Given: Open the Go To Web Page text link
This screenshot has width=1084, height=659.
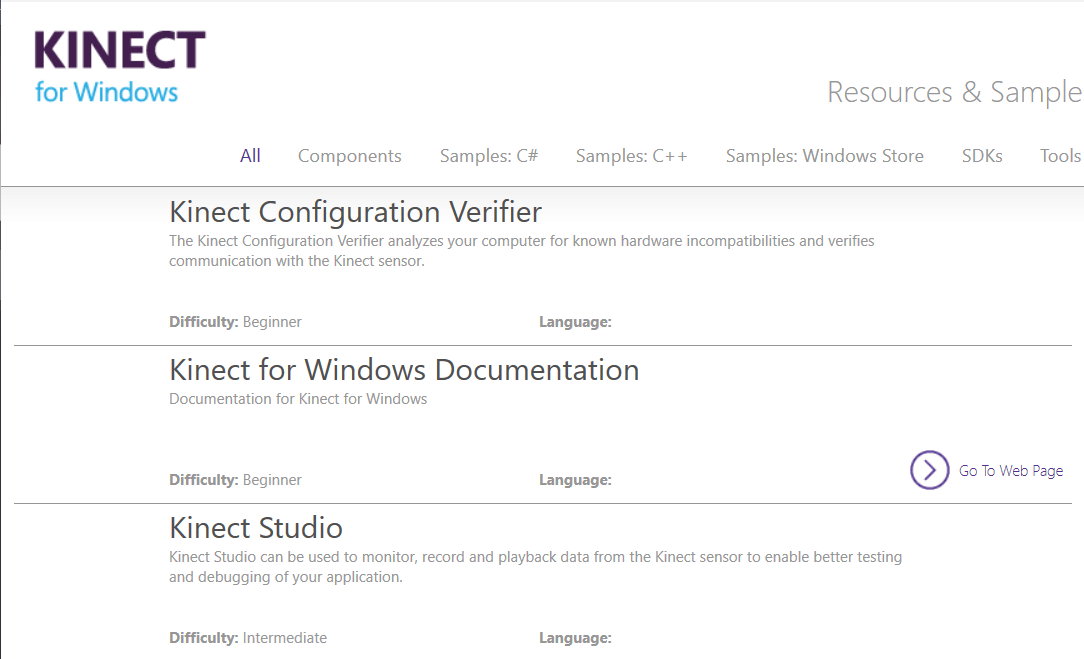Looking at the screenshot, I should coord(1010,471).
